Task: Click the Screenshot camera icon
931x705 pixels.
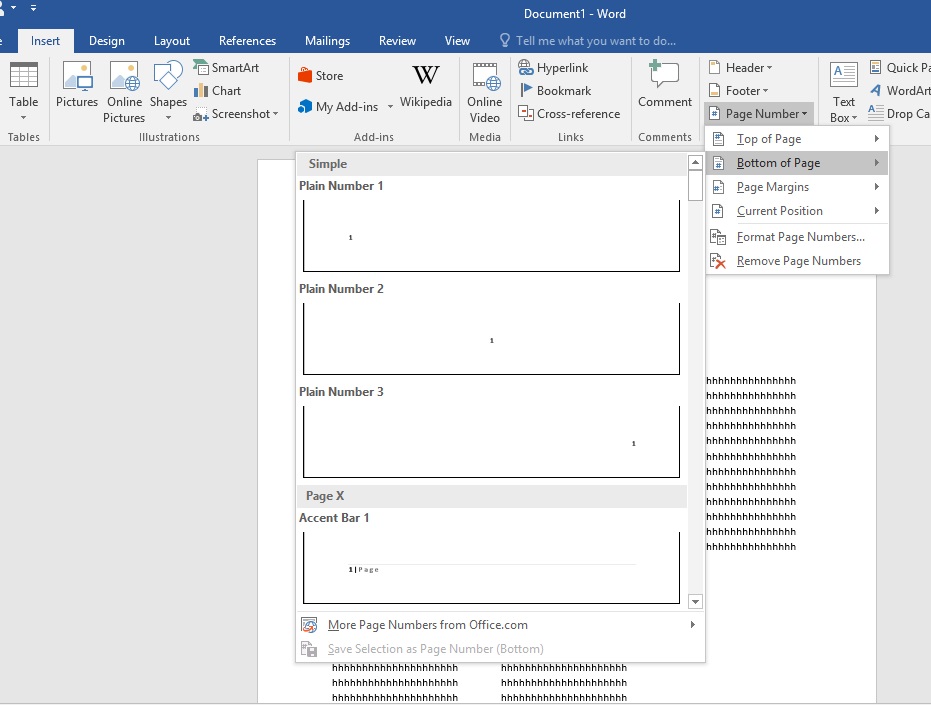Action: coord(201,114)
